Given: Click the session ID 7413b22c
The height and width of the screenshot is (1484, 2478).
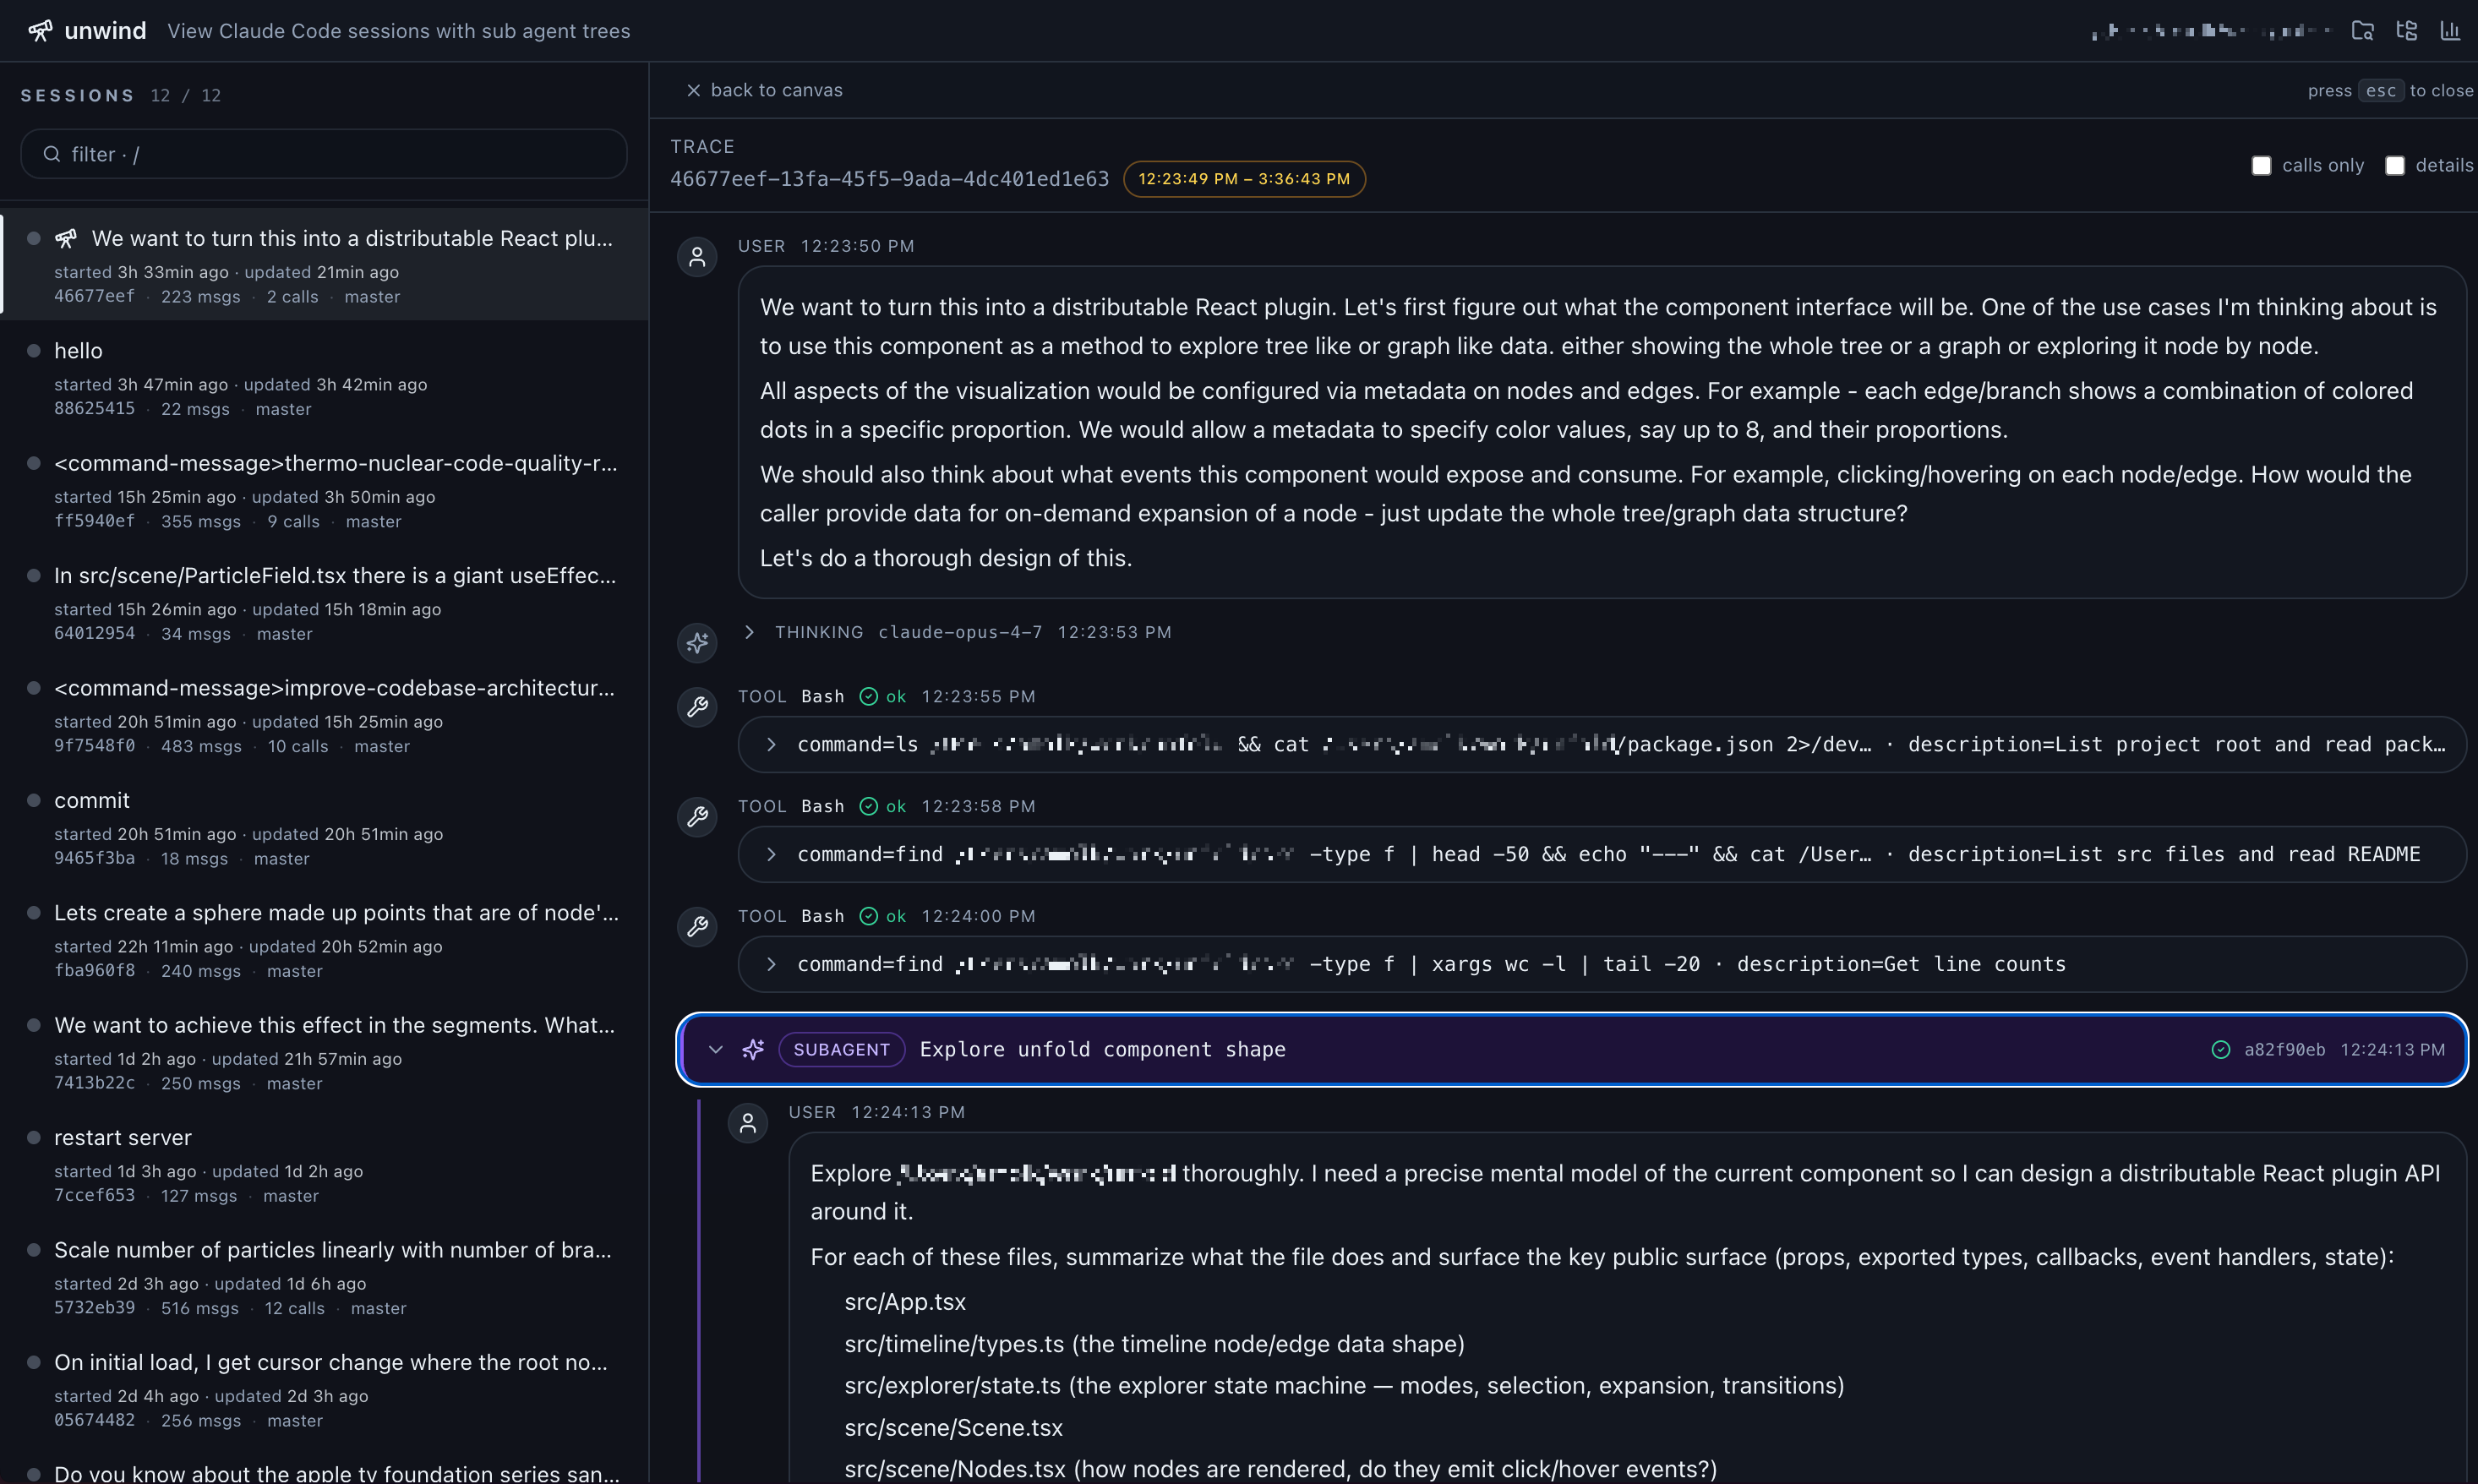Looking at the screenshot, I should 94,1084.
